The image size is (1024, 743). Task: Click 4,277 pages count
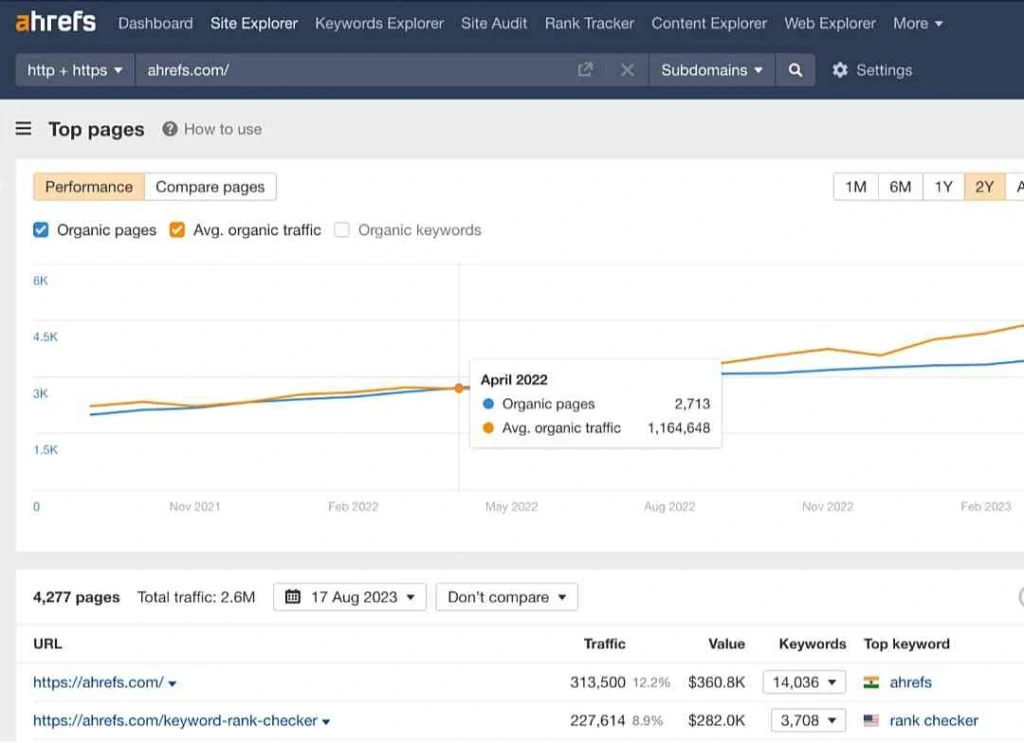click(76, 597)
